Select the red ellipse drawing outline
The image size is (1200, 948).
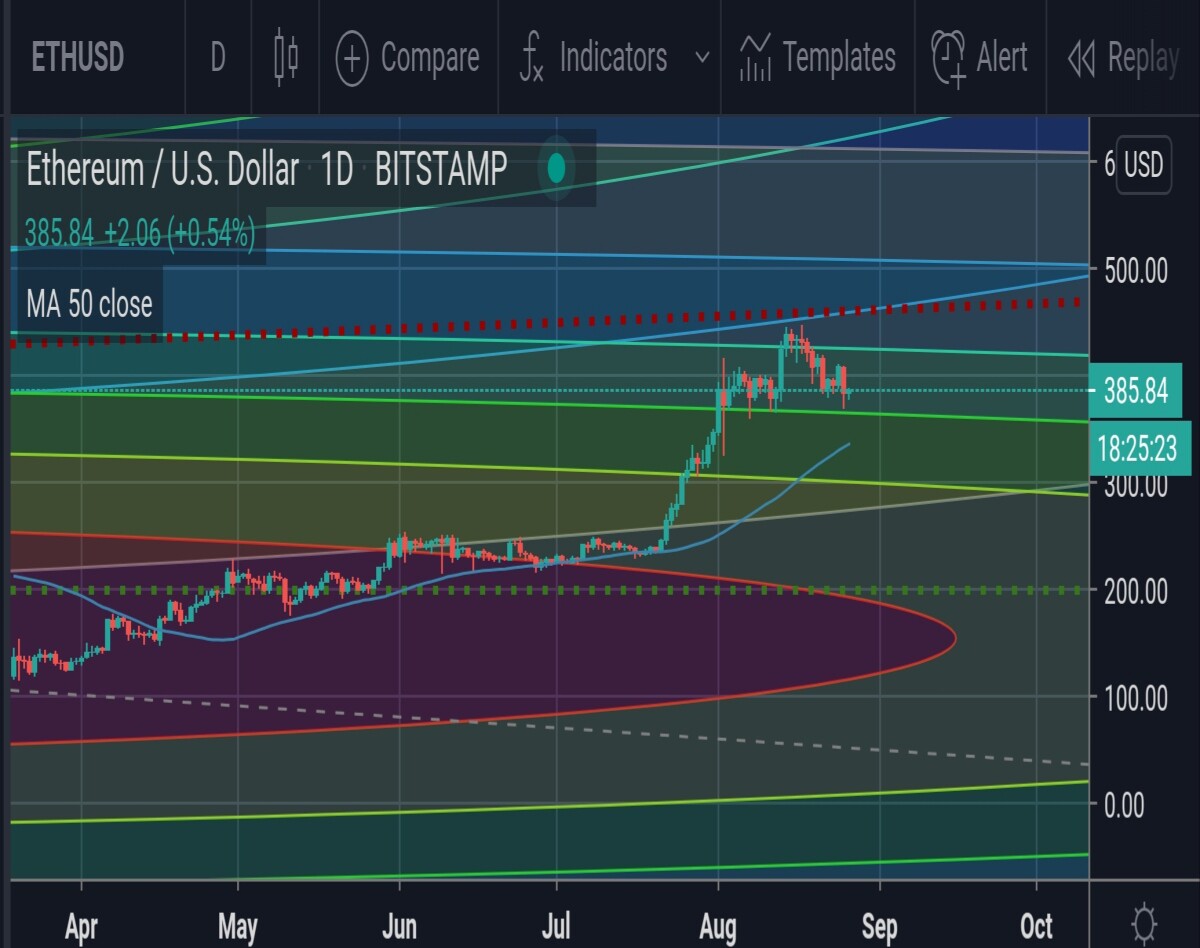[956, 638]
